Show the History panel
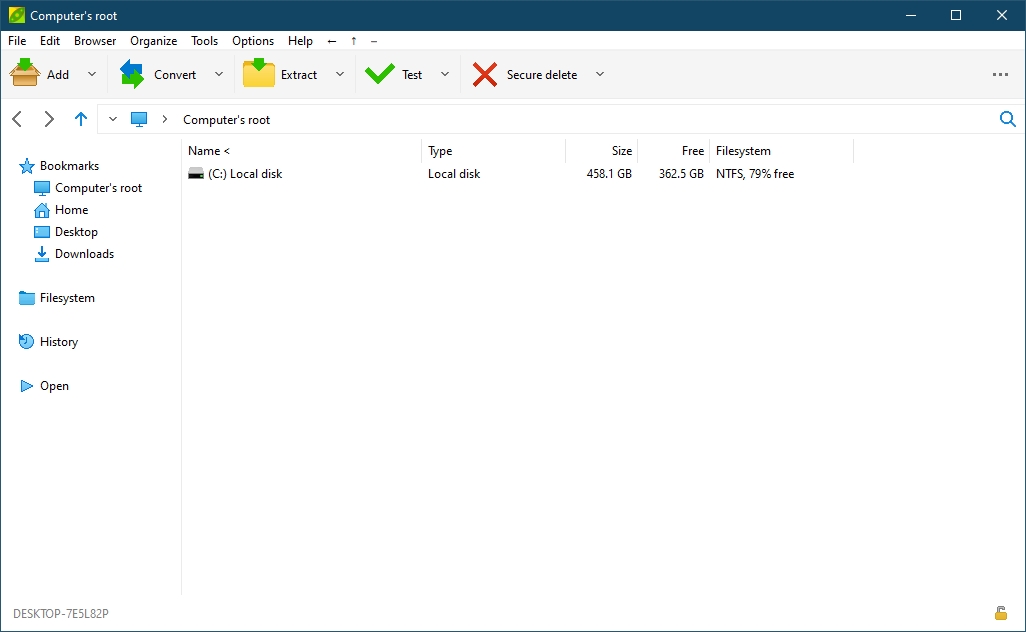Viewport: 1026px width, 632px height. pyautogui.click(x=60, y=342)
